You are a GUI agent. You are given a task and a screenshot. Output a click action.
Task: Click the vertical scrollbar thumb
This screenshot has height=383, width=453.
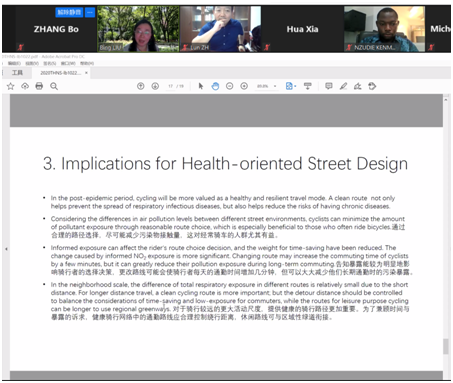446,346
